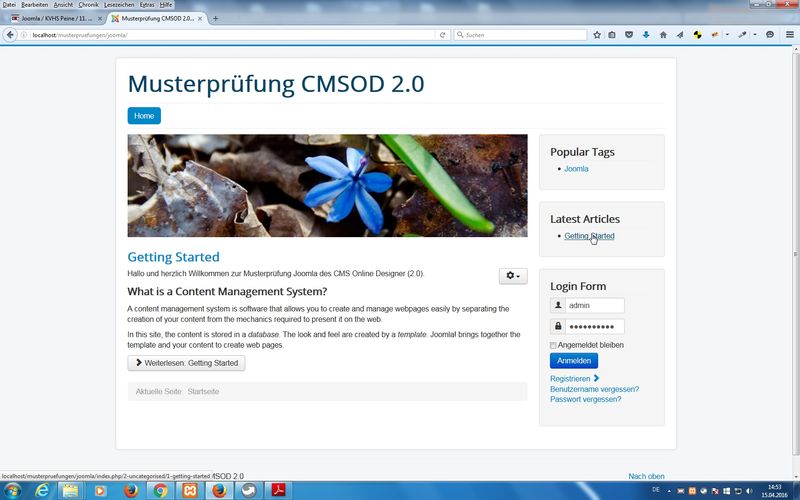The image size is (800, 500).
Task: Open the Windows Start button
Action: [12, 491]
